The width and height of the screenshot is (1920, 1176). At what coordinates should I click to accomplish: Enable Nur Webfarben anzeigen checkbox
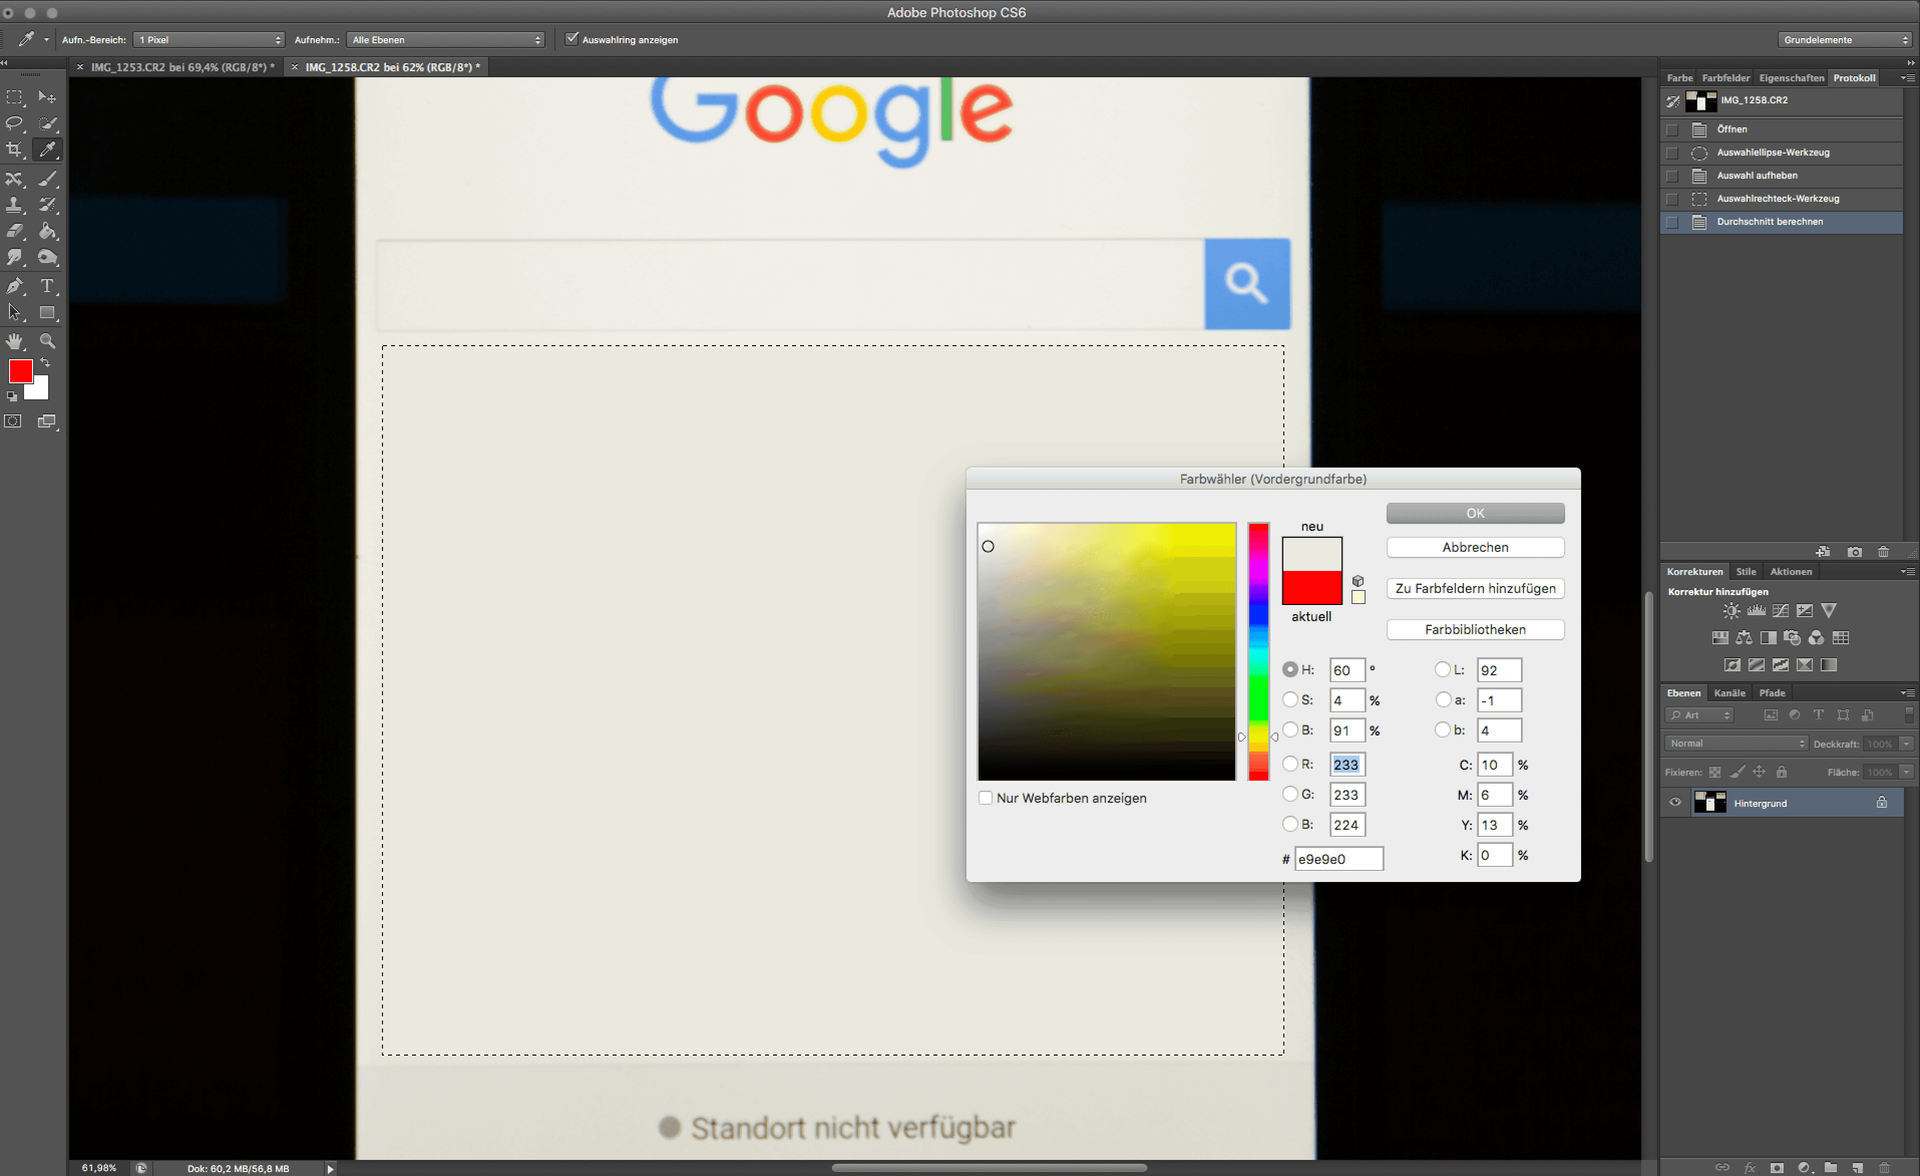986,798
